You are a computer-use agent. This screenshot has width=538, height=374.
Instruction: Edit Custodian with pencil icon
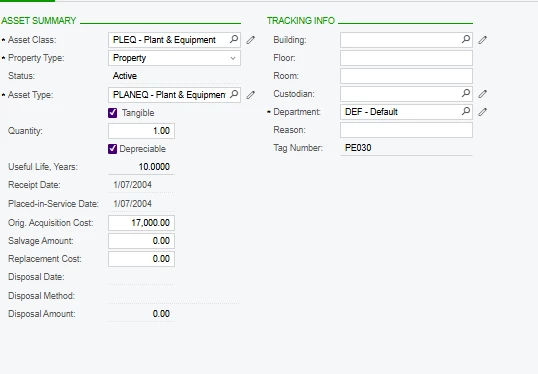click(x=482, y=94)
